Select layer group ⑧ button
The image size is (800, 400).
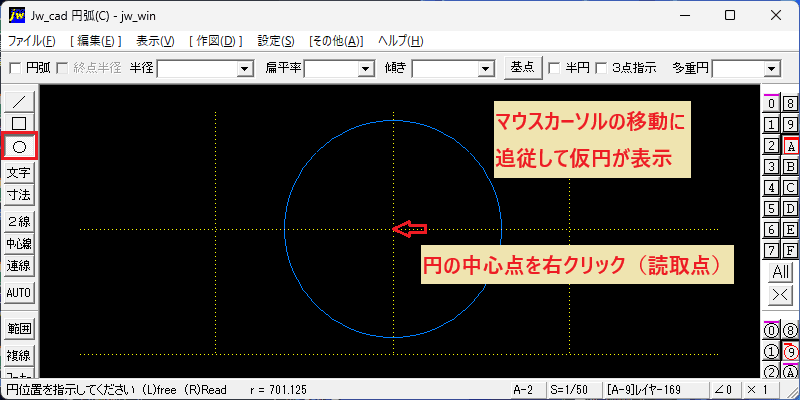click(790, 331)
